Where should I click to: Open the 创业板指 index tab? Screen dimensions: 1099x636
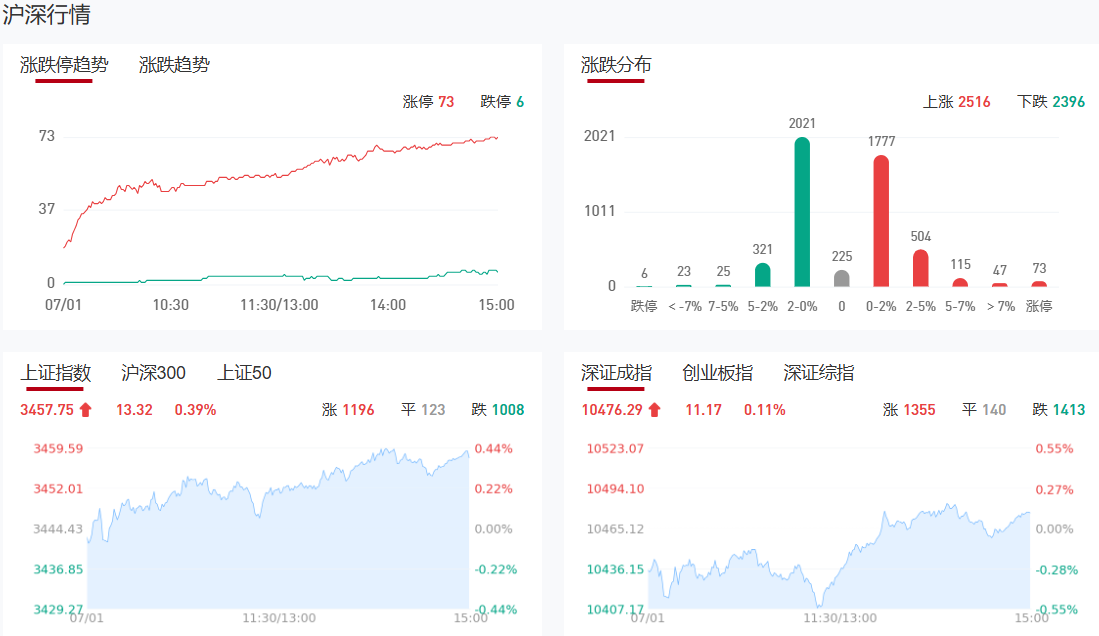pos(717,373)
